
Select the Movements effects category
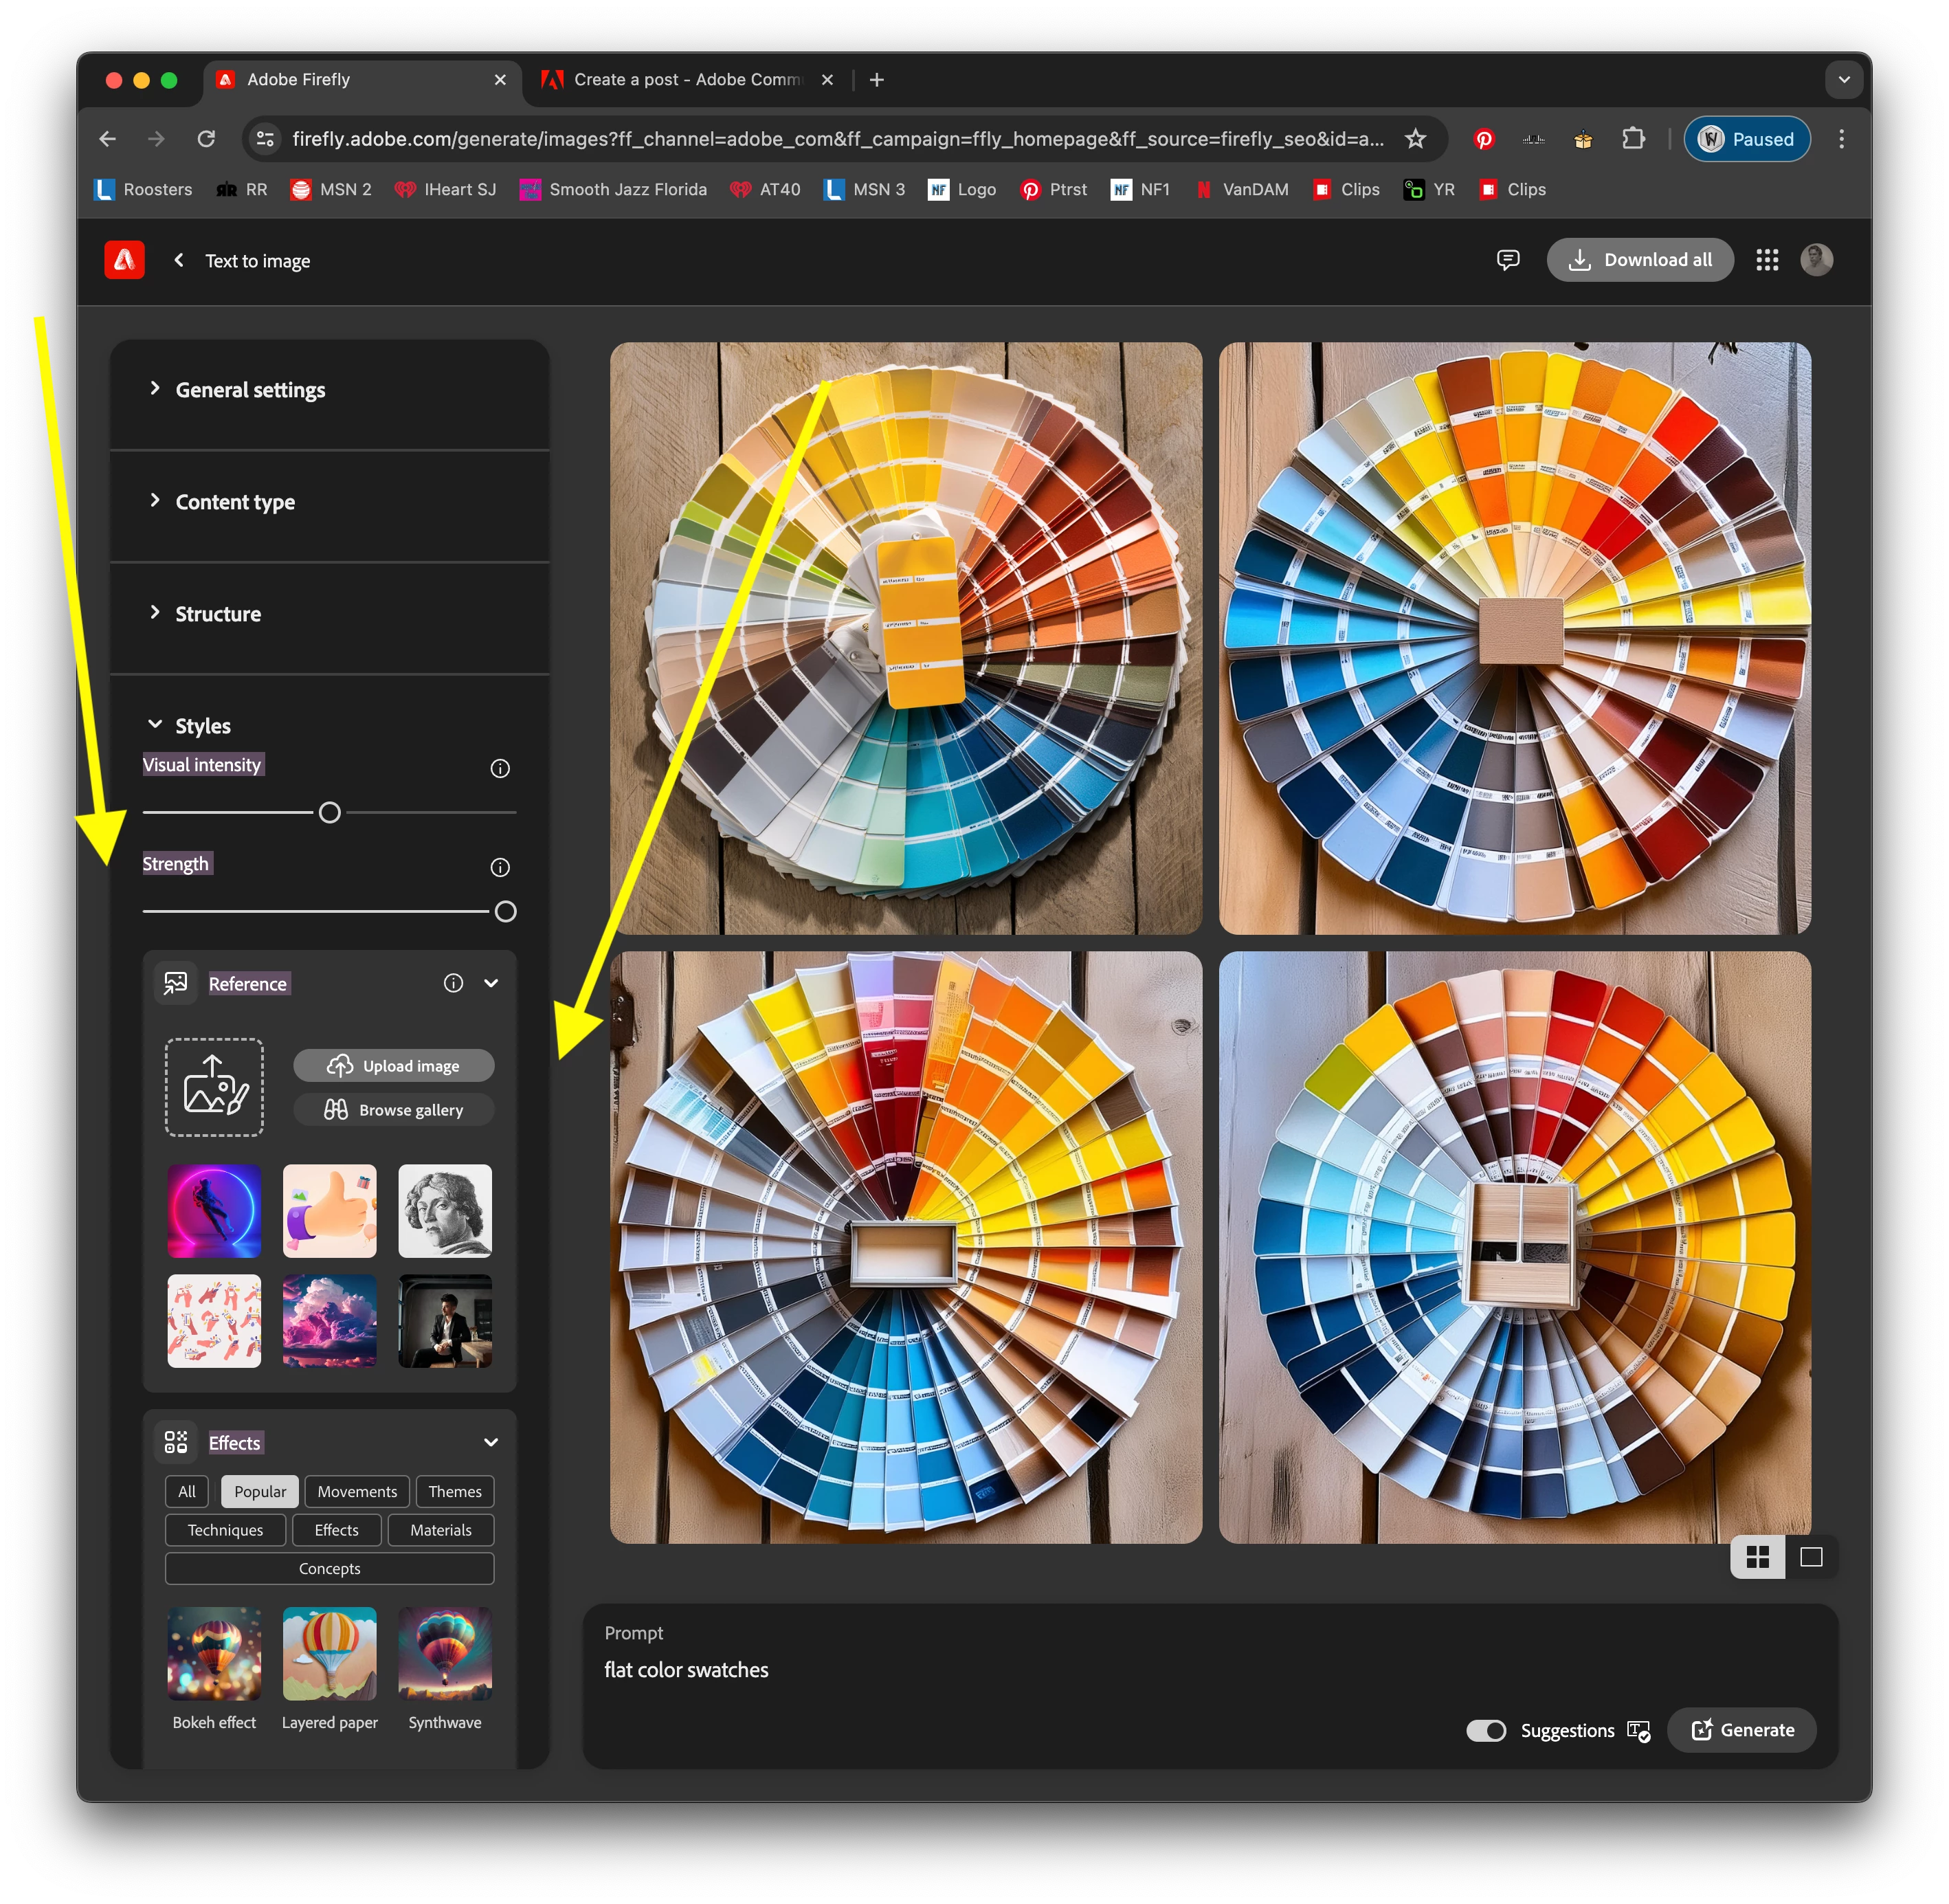[x=357, y=1491]
